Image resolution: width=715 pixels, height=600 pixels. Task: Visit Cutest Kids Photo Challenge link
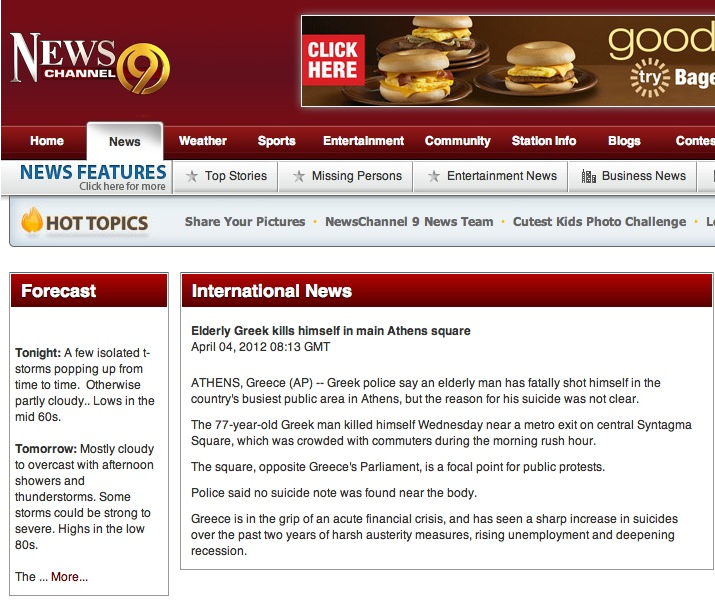tap(599, 222)
